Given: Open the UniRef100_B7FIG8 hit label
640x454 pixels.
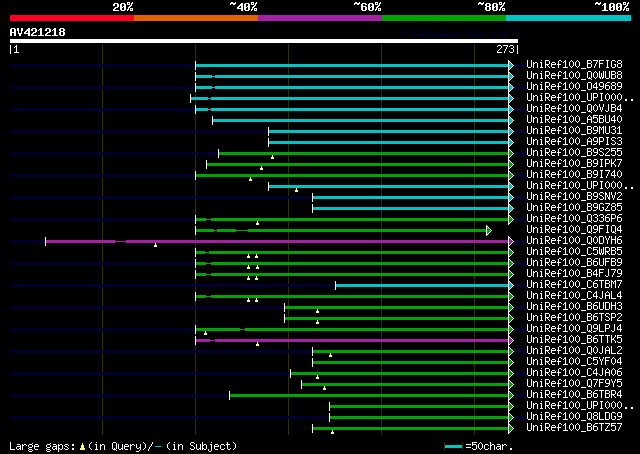Looking at the screenshot, I should click(x=574, y=65).
